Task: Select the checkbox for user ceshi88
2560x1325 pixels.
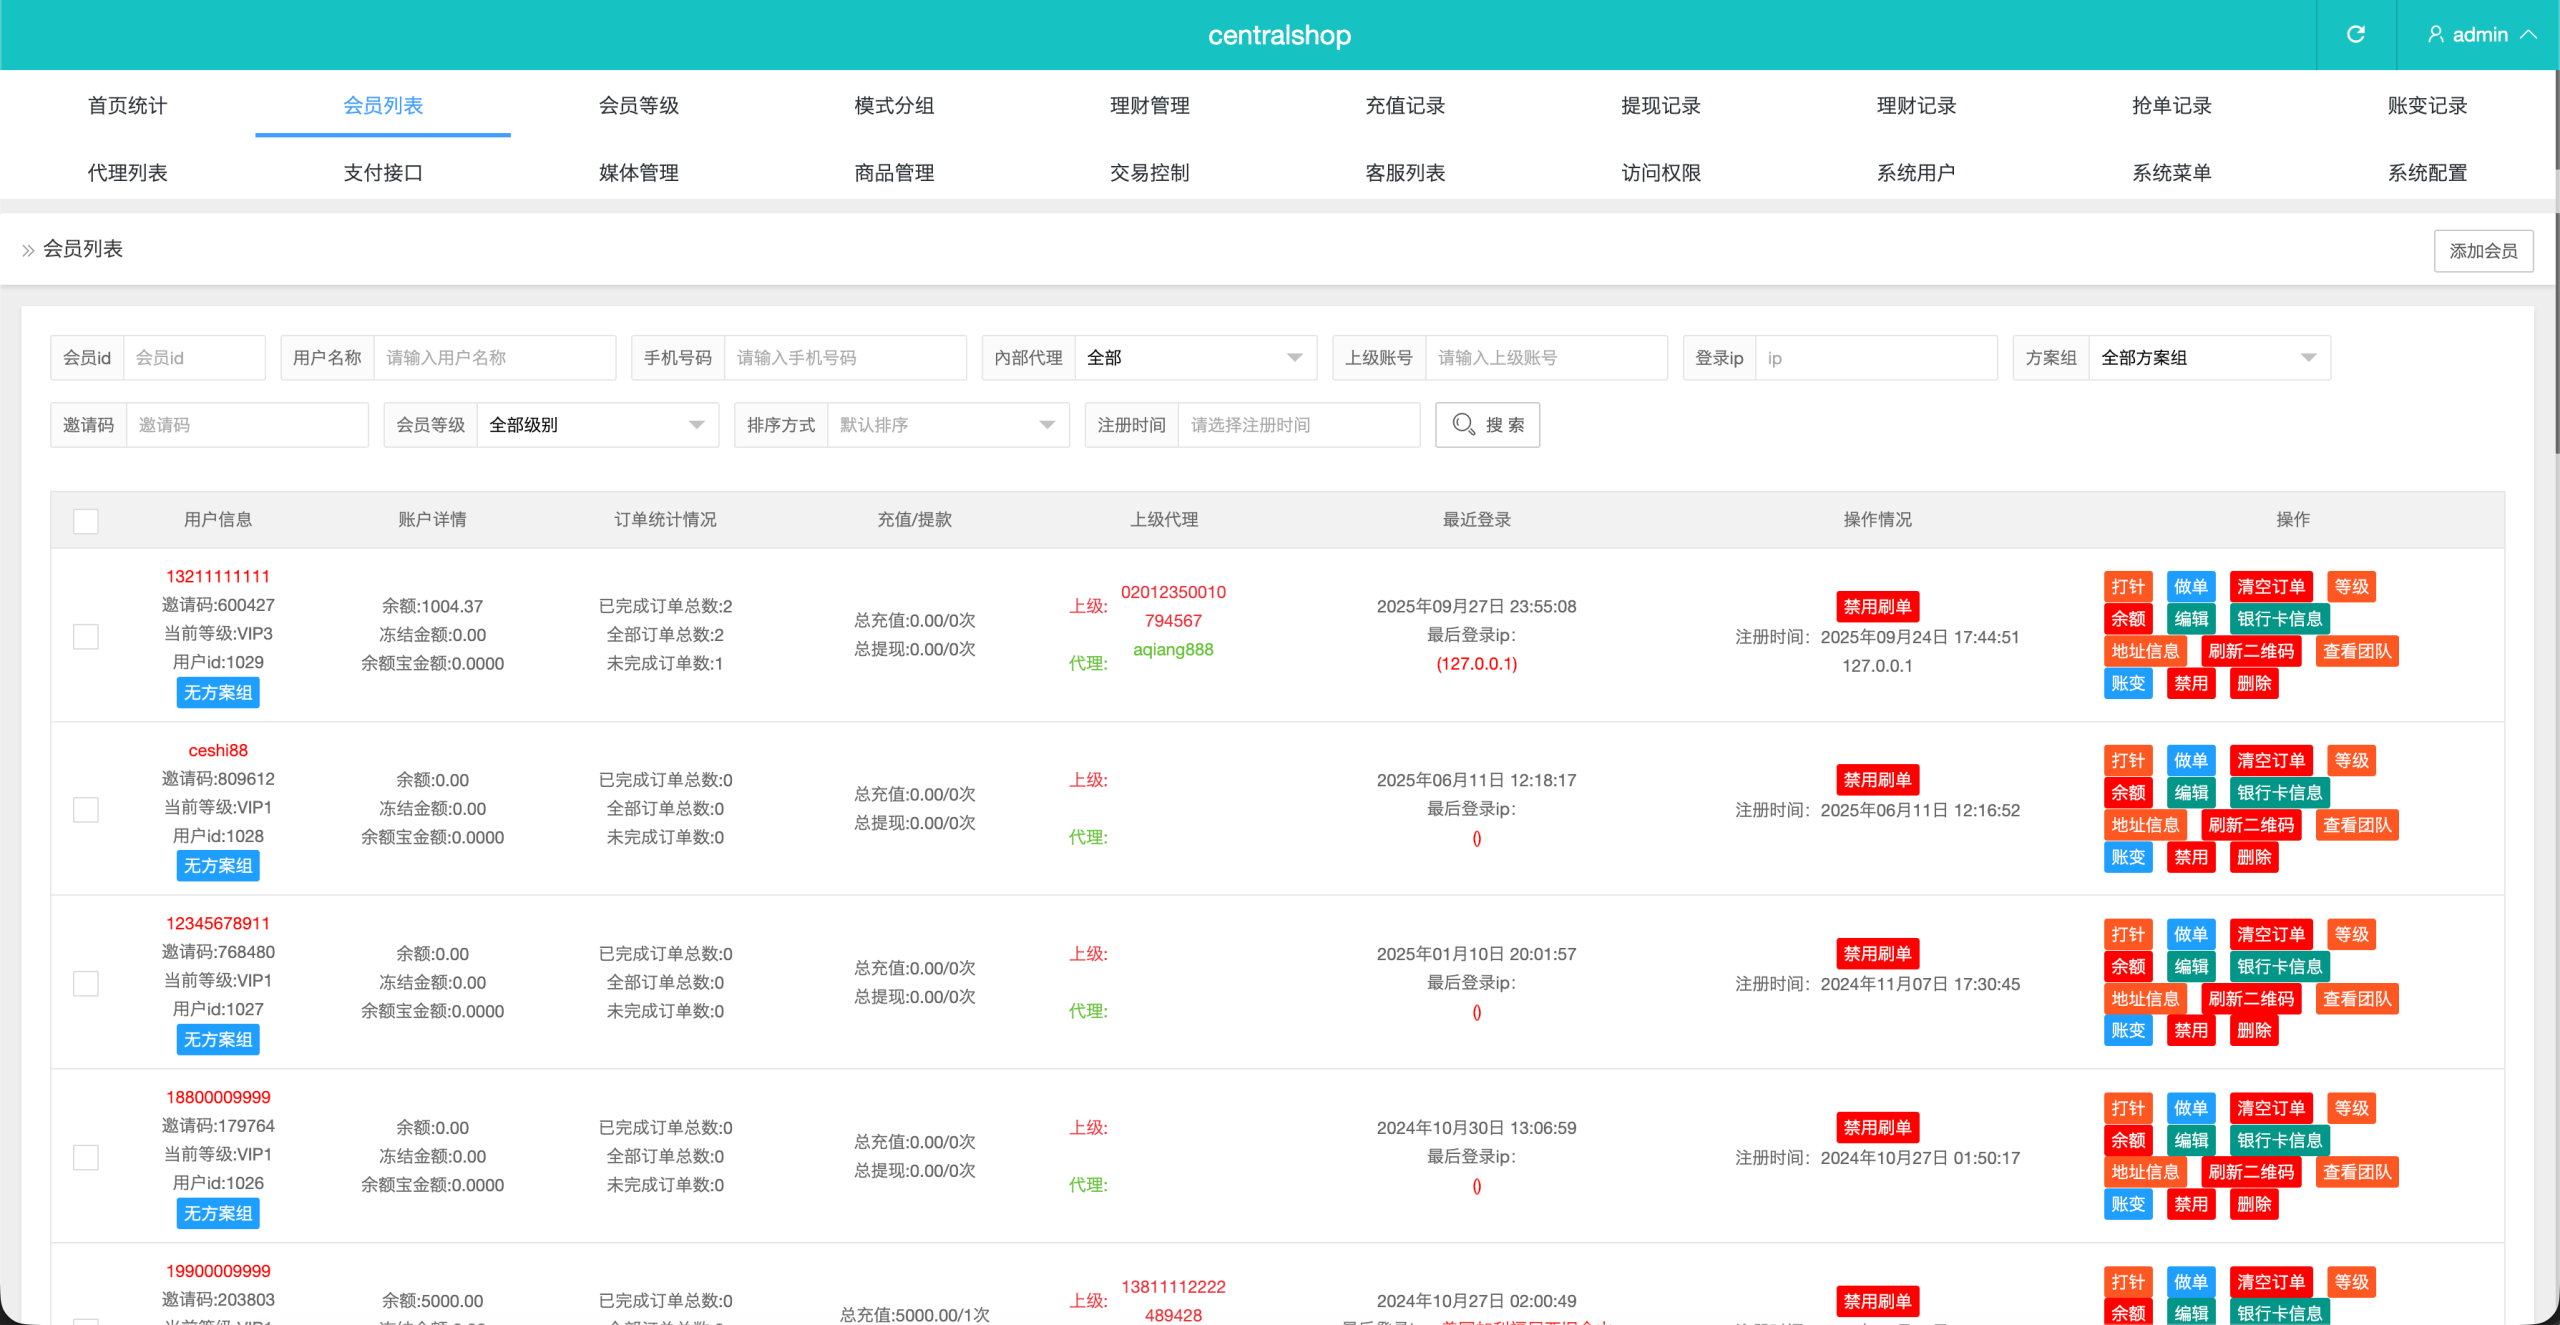Action: pos(86,809)
